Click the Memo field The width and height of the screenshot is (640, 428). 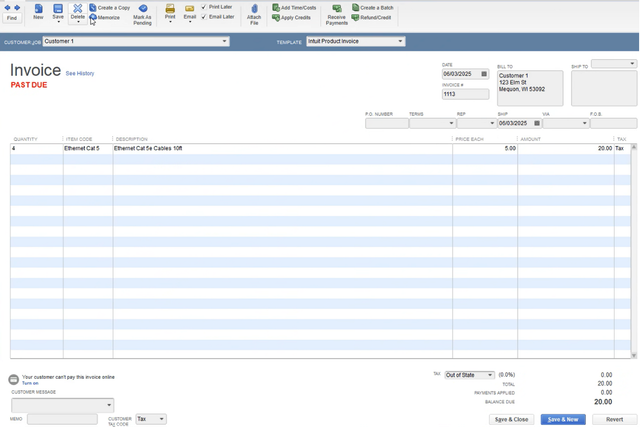coord(62,419)
